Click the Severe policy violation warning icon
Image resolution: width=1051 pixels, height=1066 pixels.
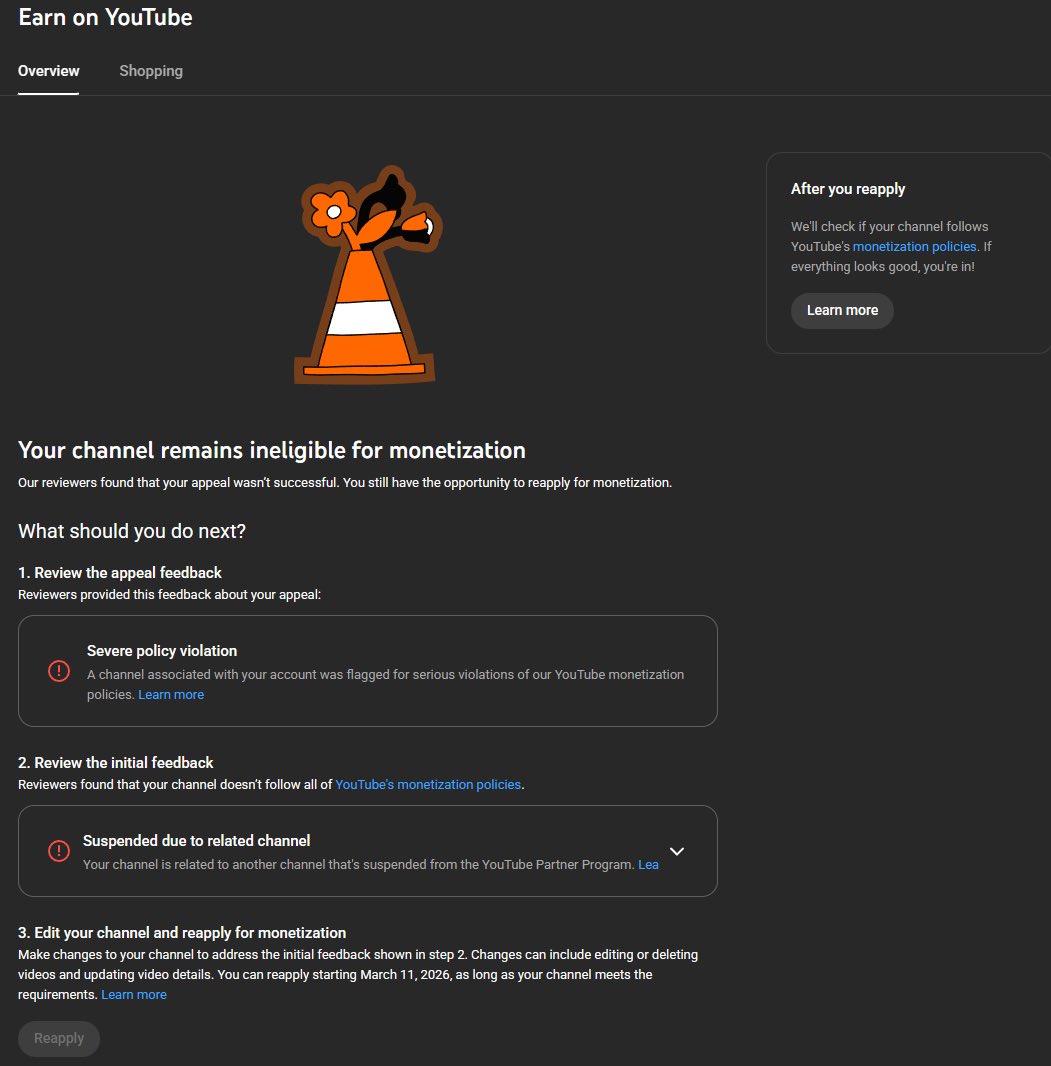point(59,671)
